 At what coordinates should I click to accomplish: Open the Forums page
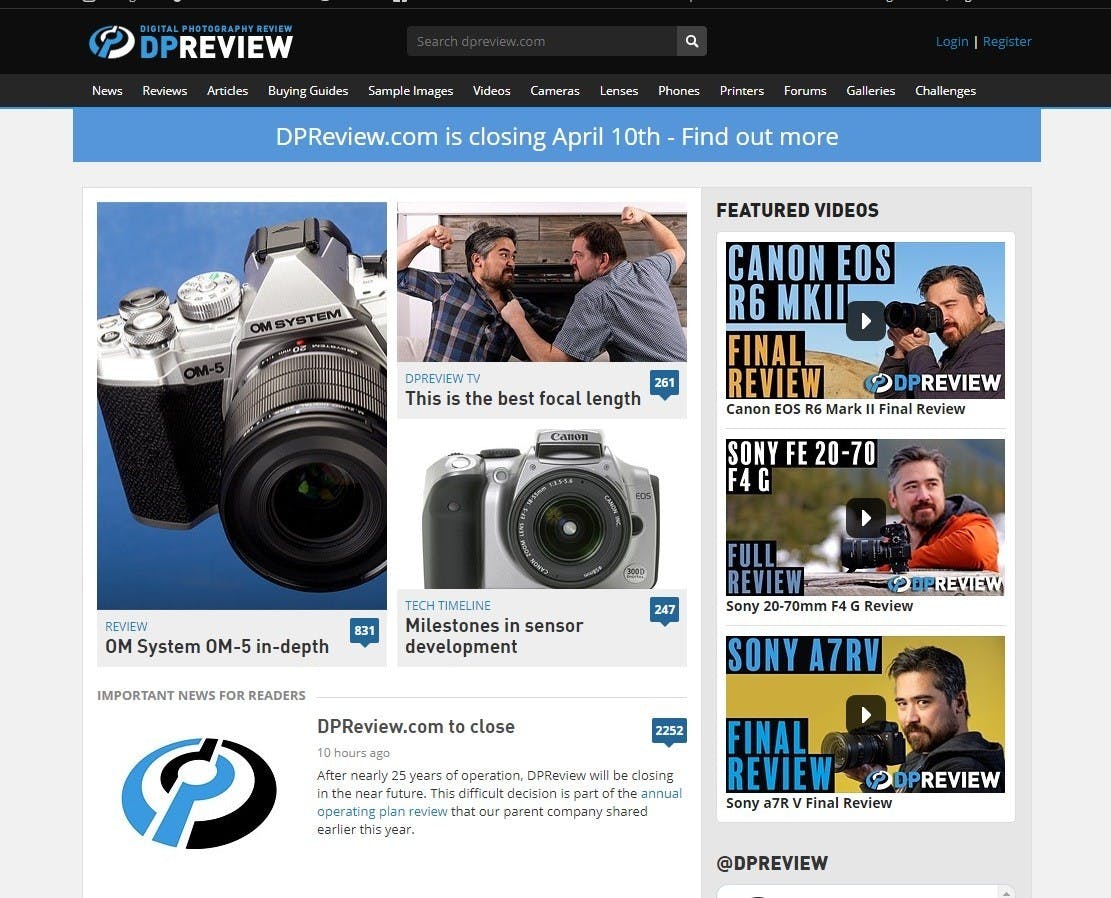(805, 91)
